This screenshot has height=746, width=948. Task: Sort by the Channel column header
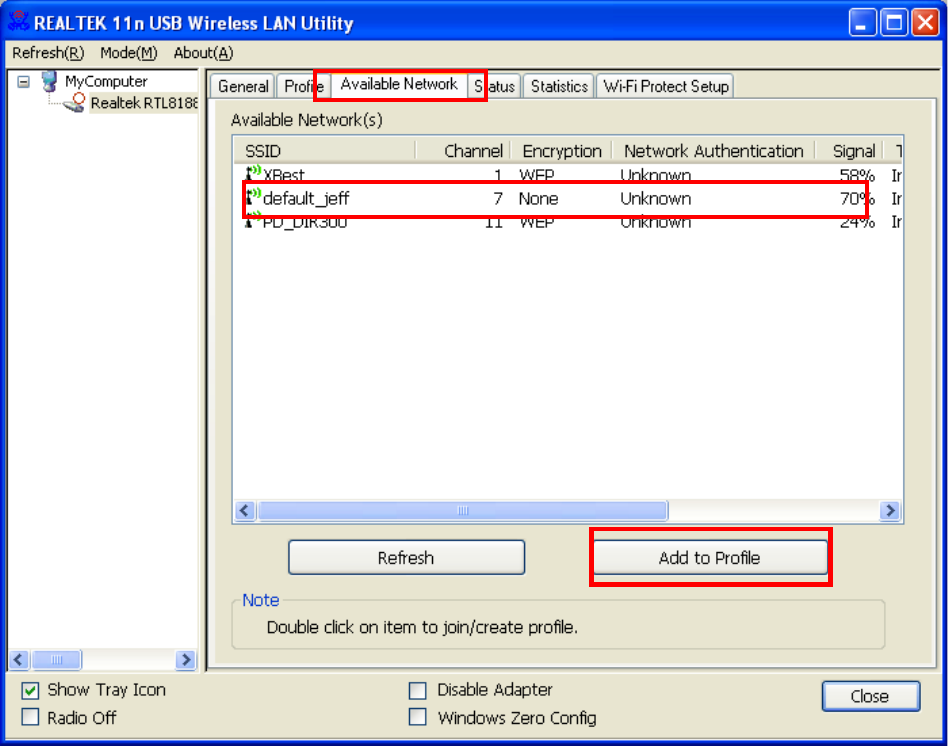[x=463, y=151]
